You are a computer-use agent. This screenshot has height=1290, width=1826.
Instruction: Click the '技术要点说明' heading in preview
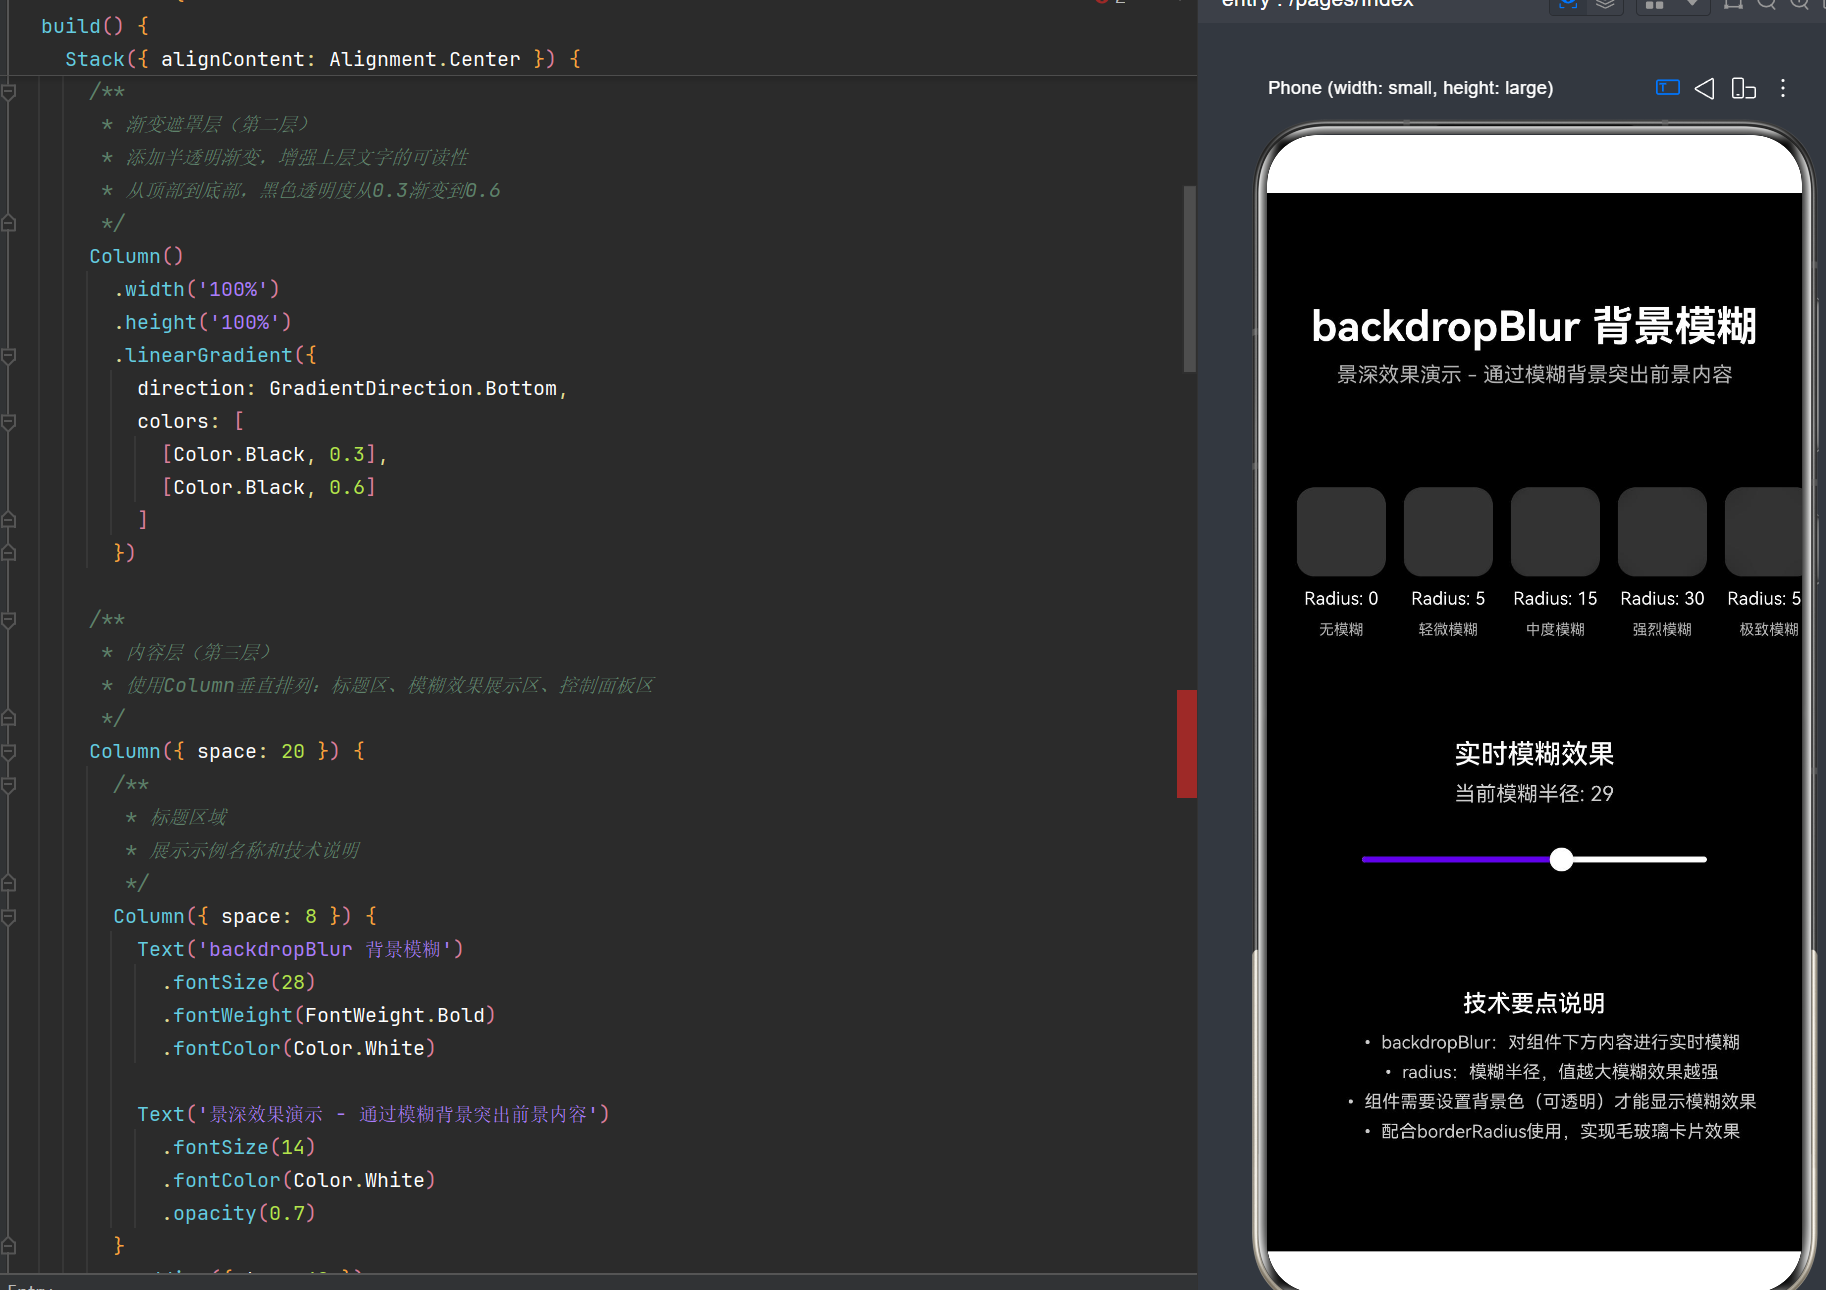(1534, 1003)
